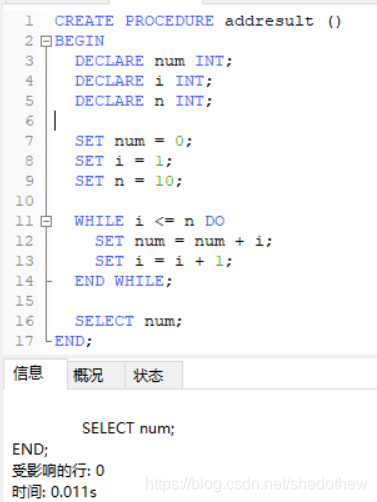The width and height of the screenshot is (377, 502).
Task: Click the procedure name addresult
Action: [269, 21]
